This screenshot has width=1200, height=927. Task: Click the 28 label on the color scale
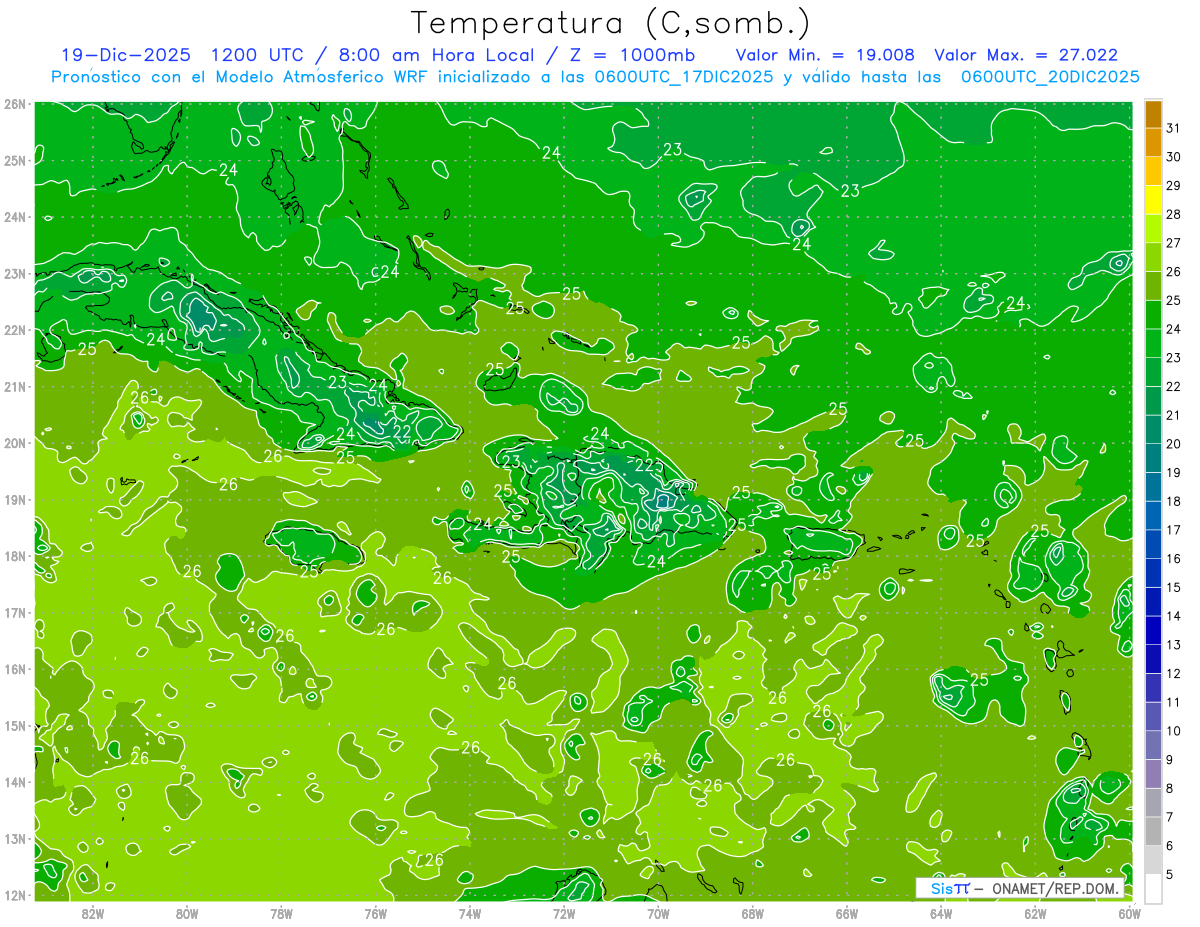click(1174, 214)
